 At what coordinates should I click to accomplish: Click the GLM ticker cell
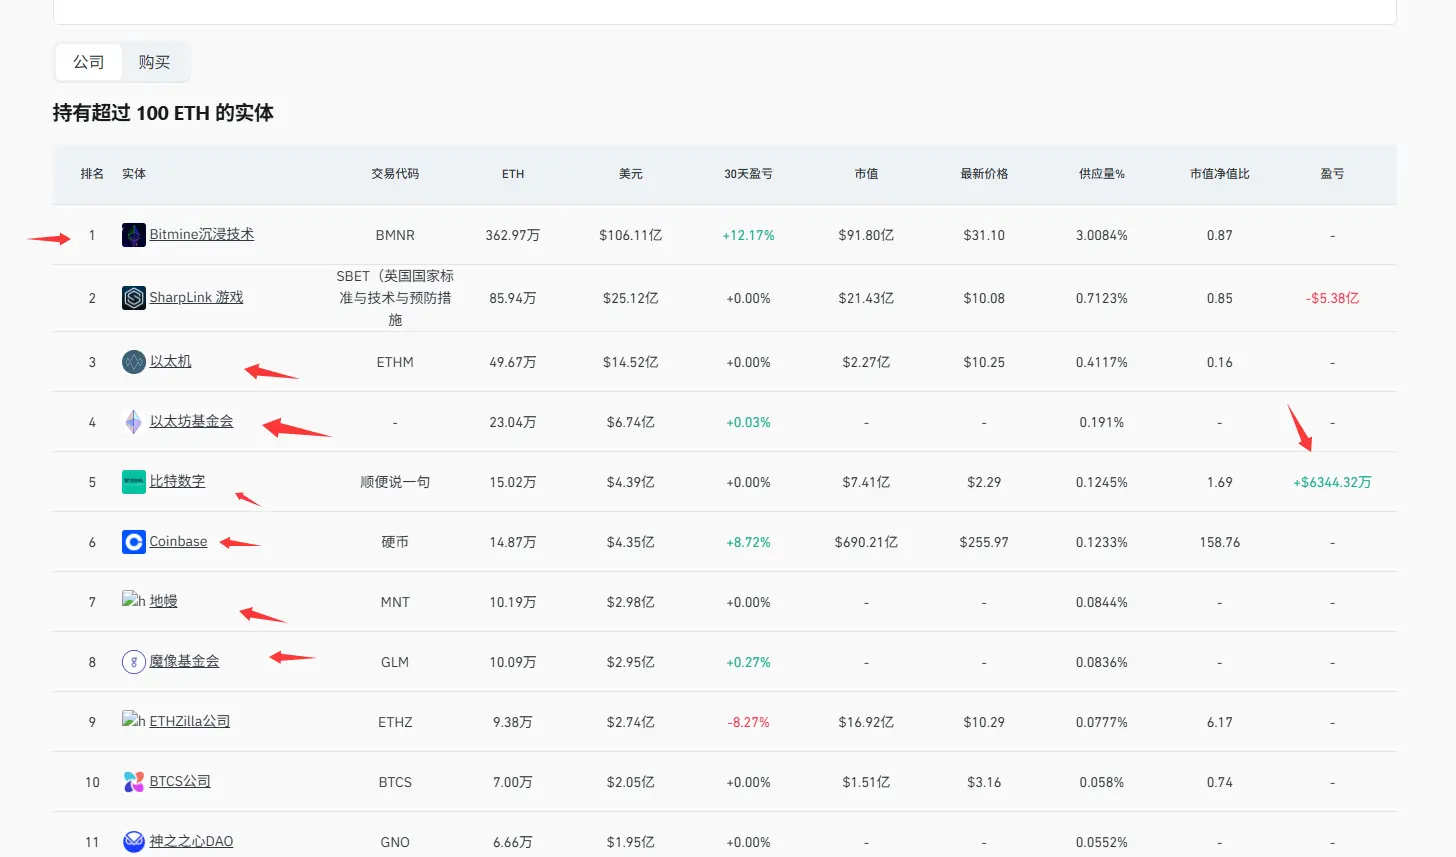pyautogui.click(x=395, y=662)
